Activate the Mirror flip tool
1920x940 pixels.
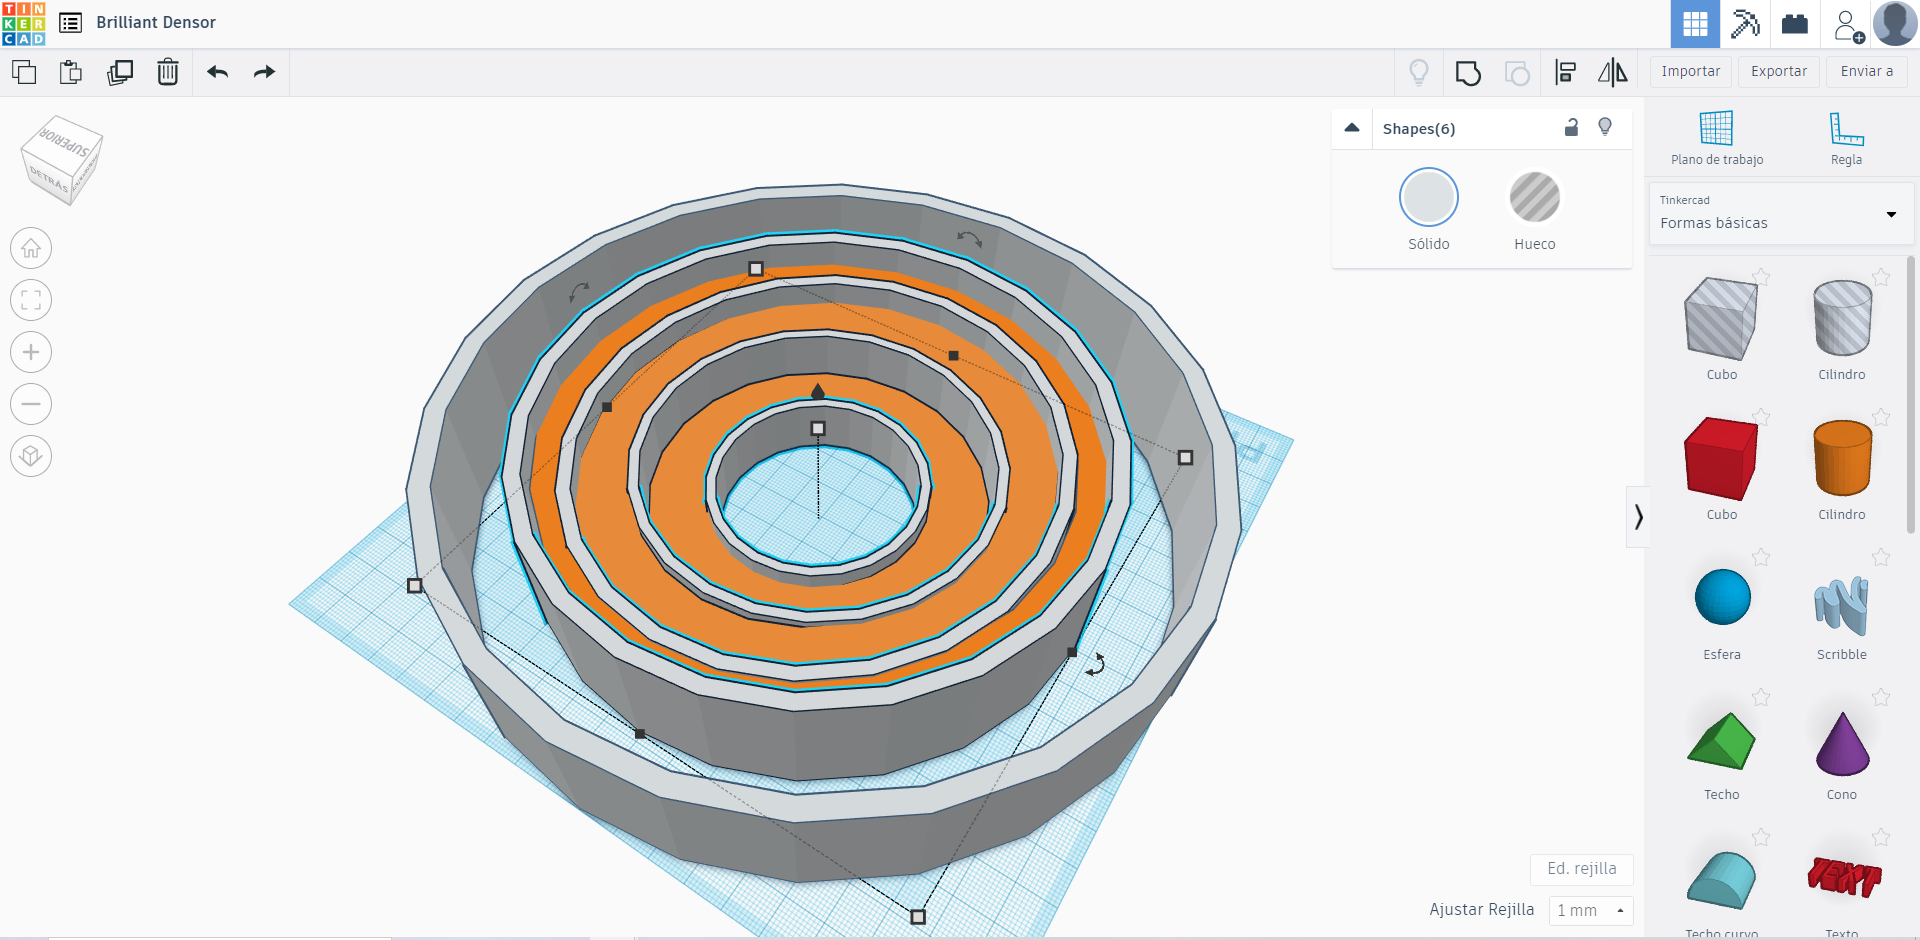(1613, 72)
